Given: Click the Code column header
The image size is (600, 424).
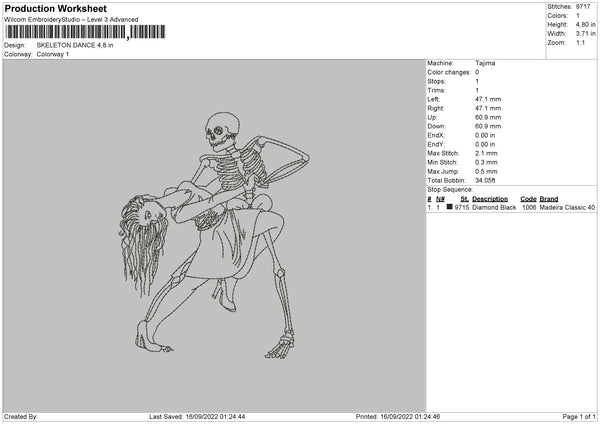Looking at the screenshot, I should tap(528, 199).
